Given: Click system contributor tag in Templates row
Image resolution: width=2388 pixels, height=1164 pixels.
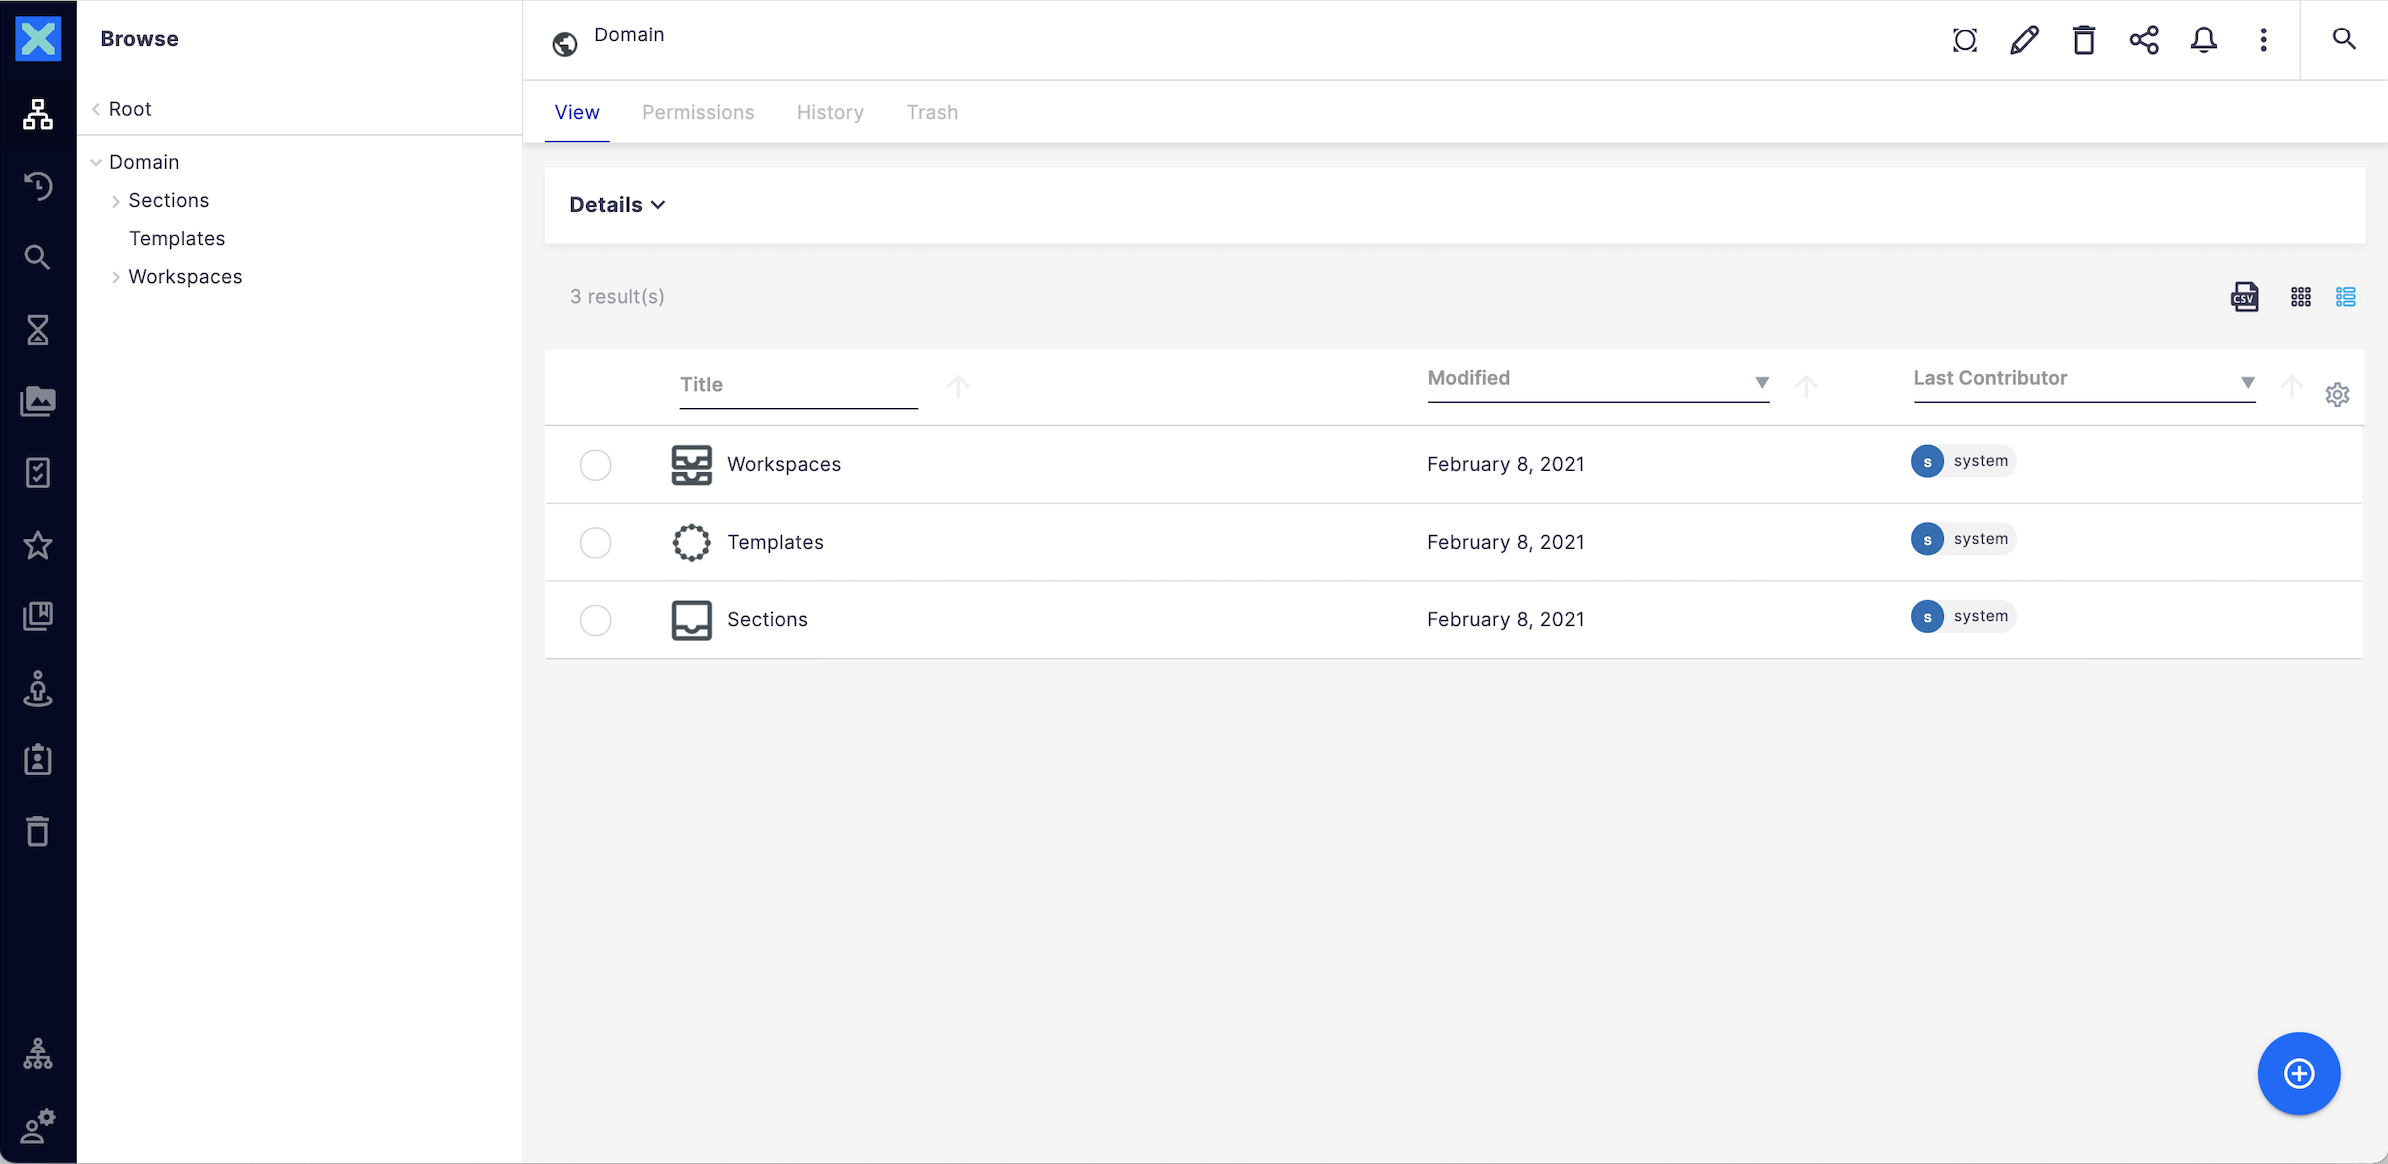Looking at the screenshot, I should tap(1964, 539).
